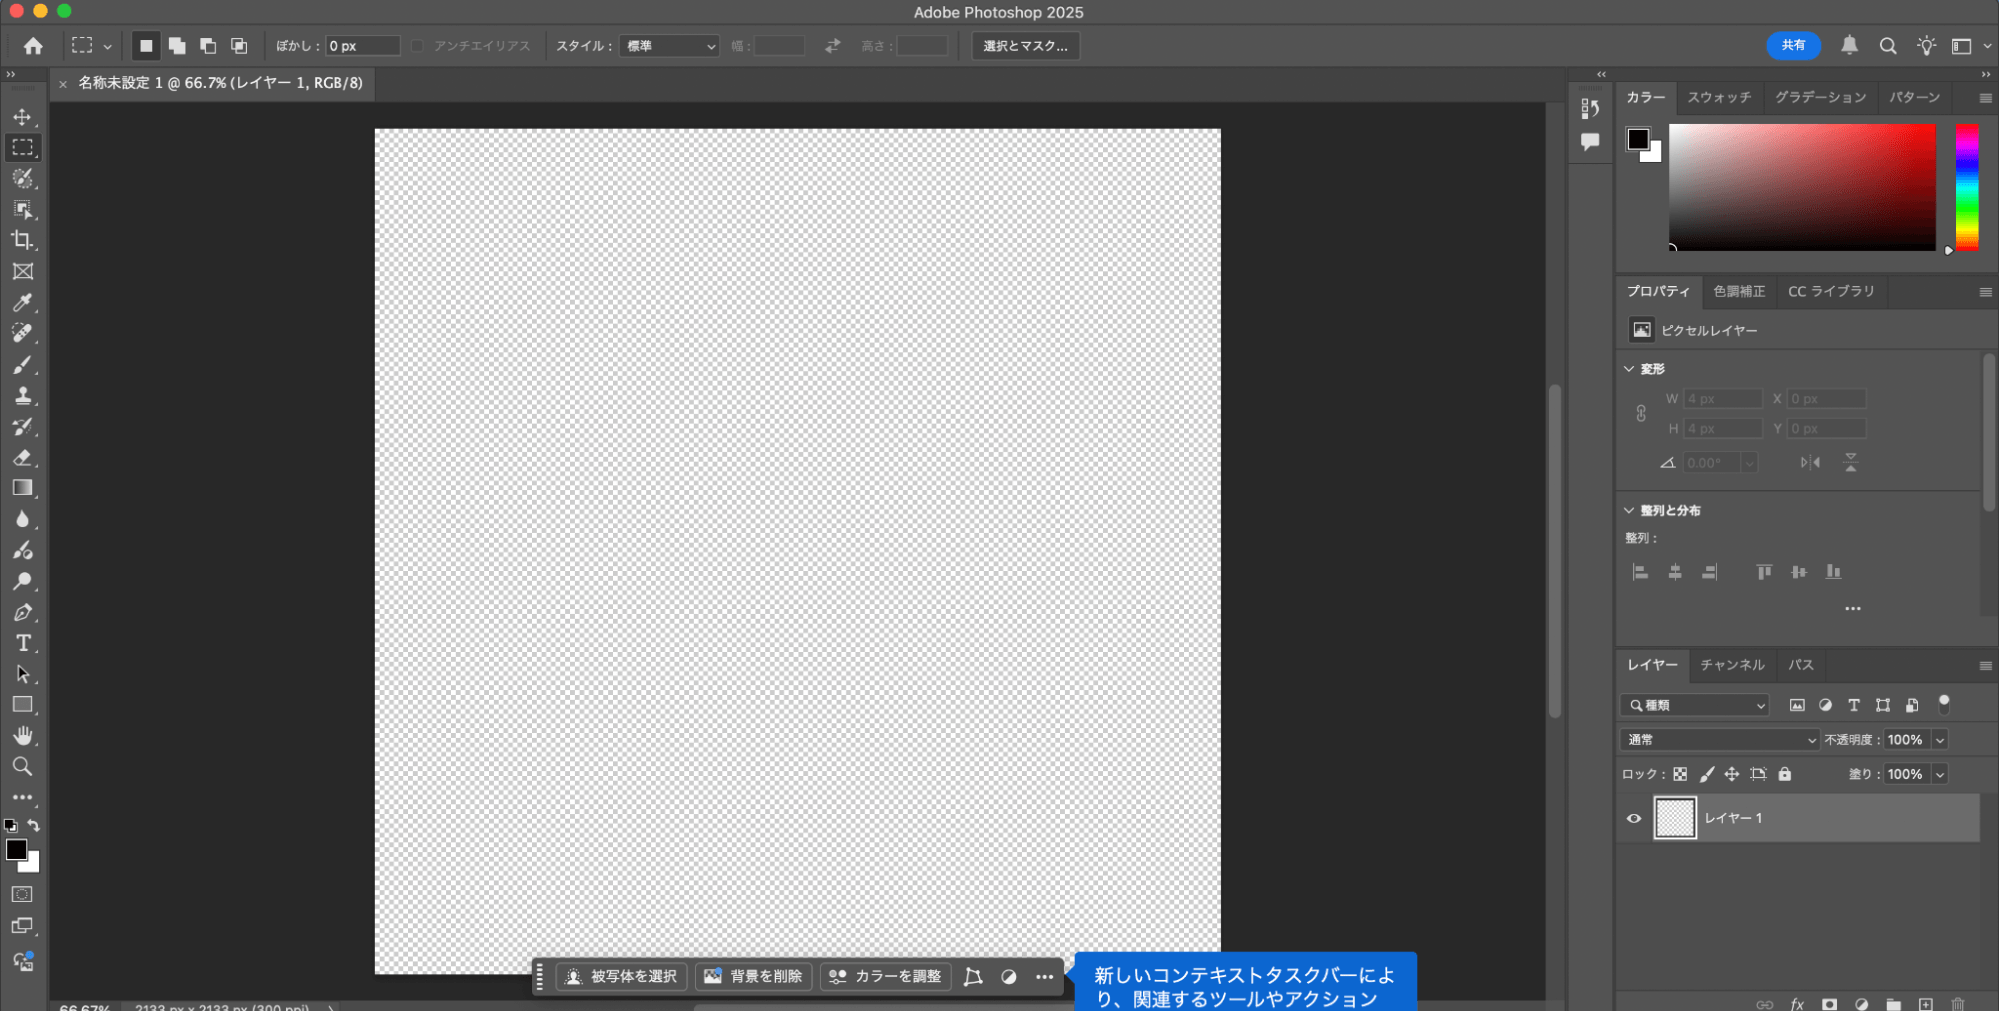Open the Search icon in top bar
Viewport: 1999px width, 1012px height.
pyautogui.click(x=1888, y=46)
